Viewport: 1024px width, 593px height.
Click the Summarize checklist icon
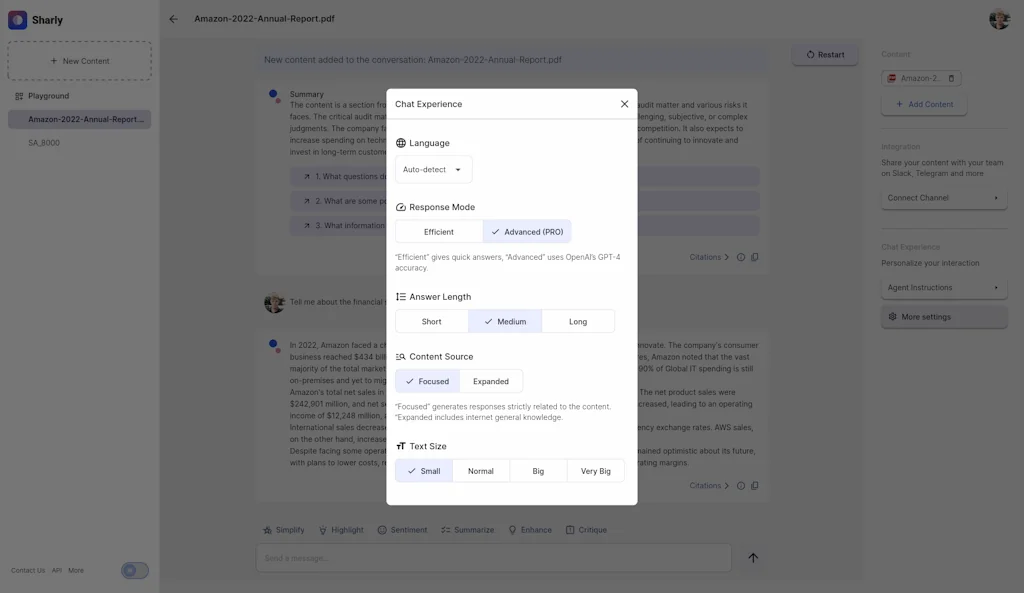tap(444, 530)
